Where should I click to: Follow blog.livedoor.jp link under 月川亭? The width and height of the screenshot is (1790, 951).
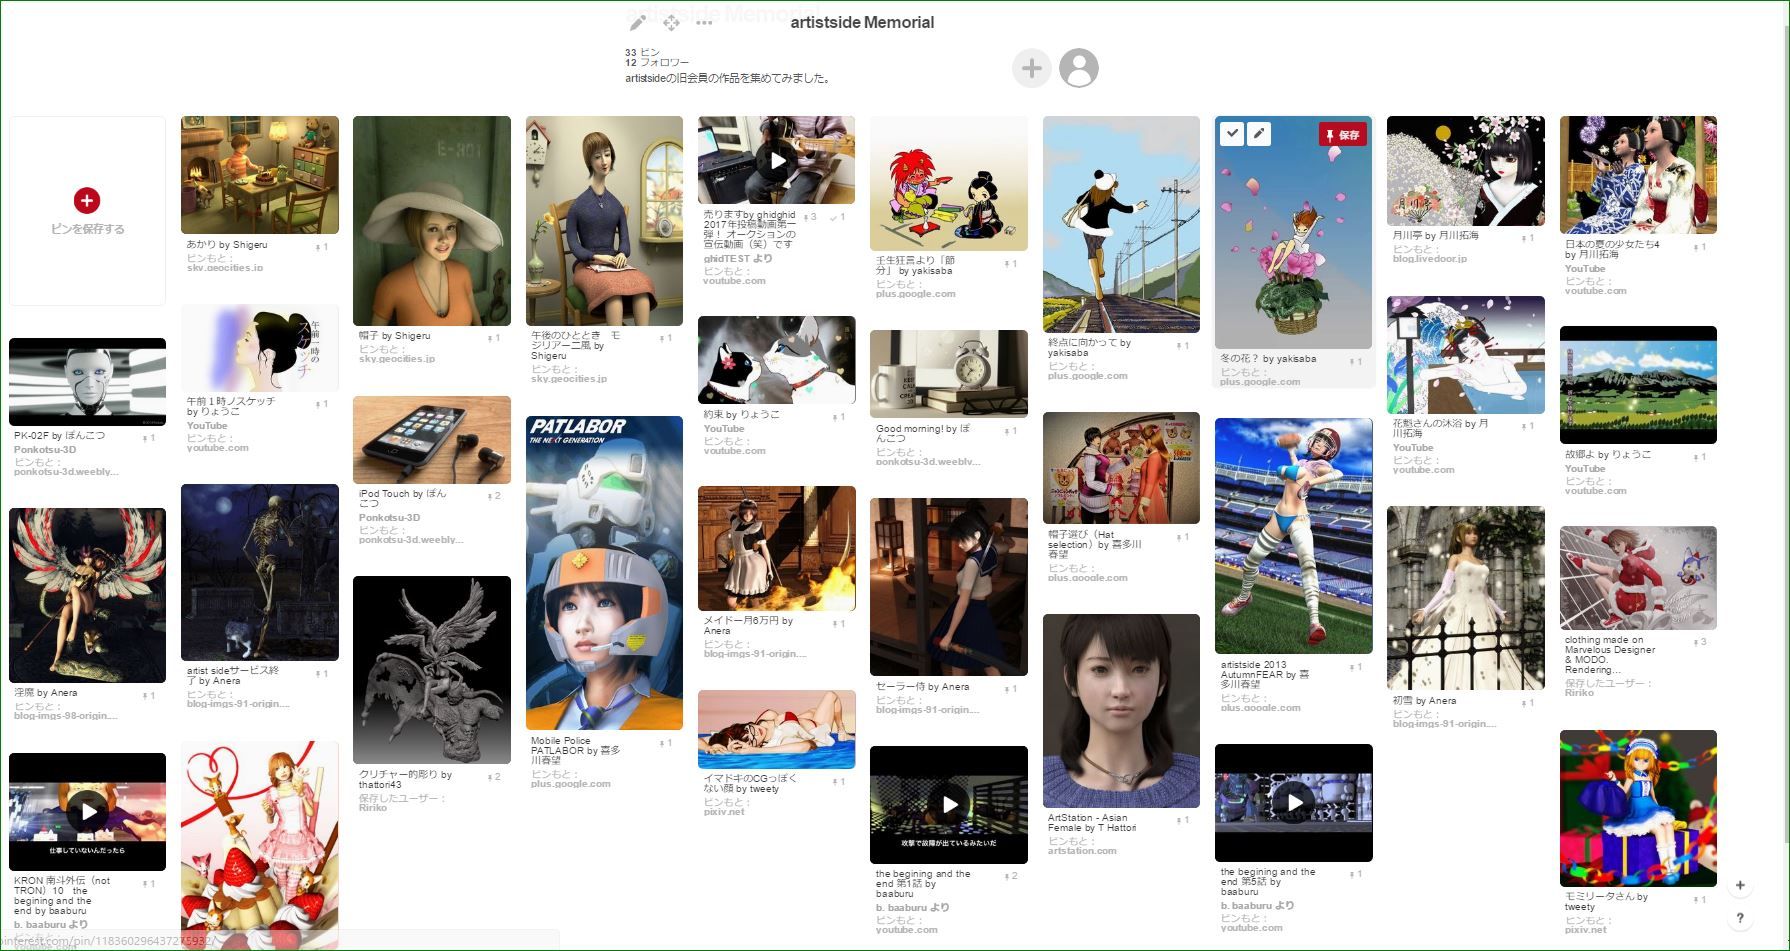click(1430, 259)
